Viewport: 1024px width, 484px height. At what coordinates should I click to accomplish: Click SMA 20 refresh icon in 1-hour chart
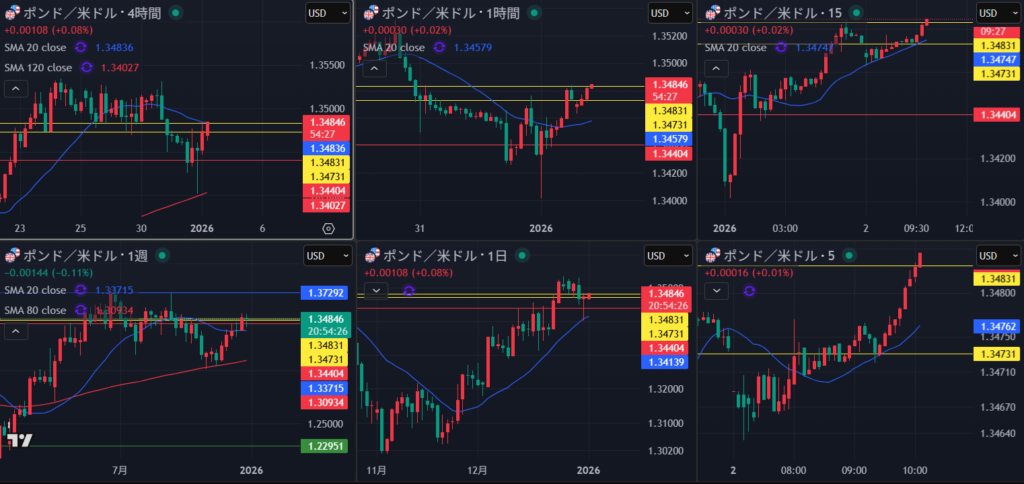(x=440, y=47)
